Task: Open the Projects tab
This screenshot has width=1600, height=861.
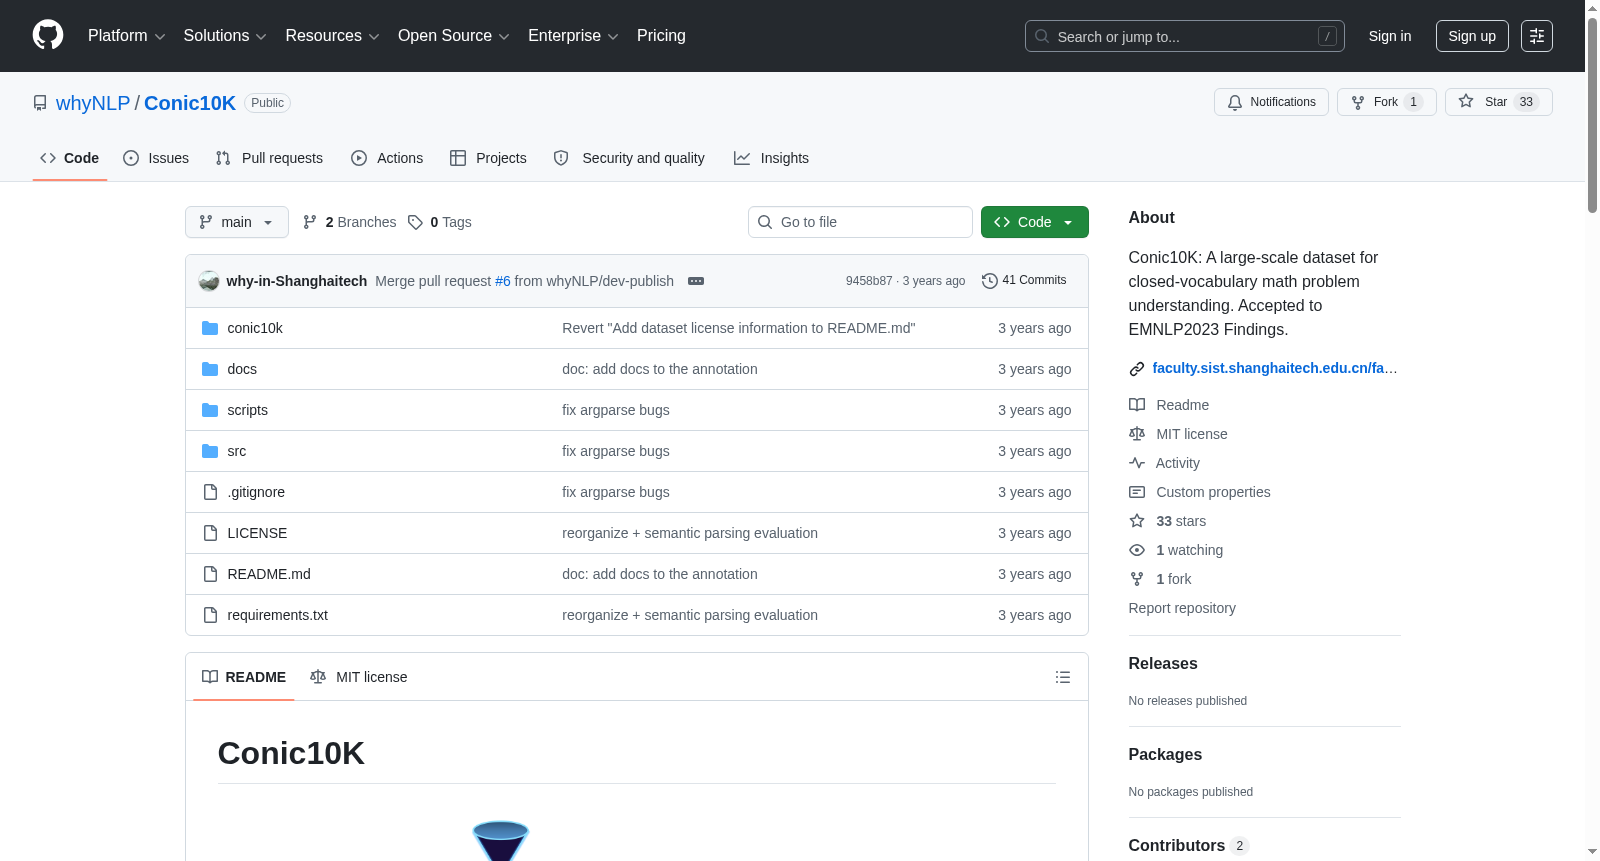Action: tap(488, 158)
